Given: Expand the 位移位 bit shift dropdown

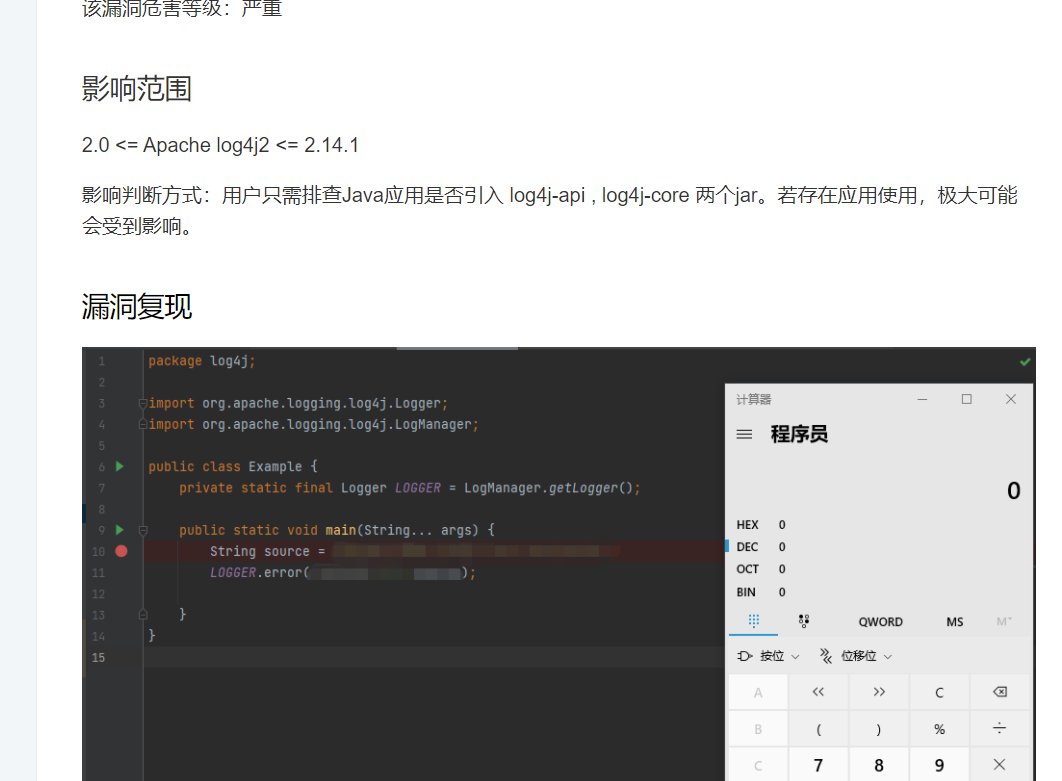Looking at the screenshot, I should click(856, 656).
